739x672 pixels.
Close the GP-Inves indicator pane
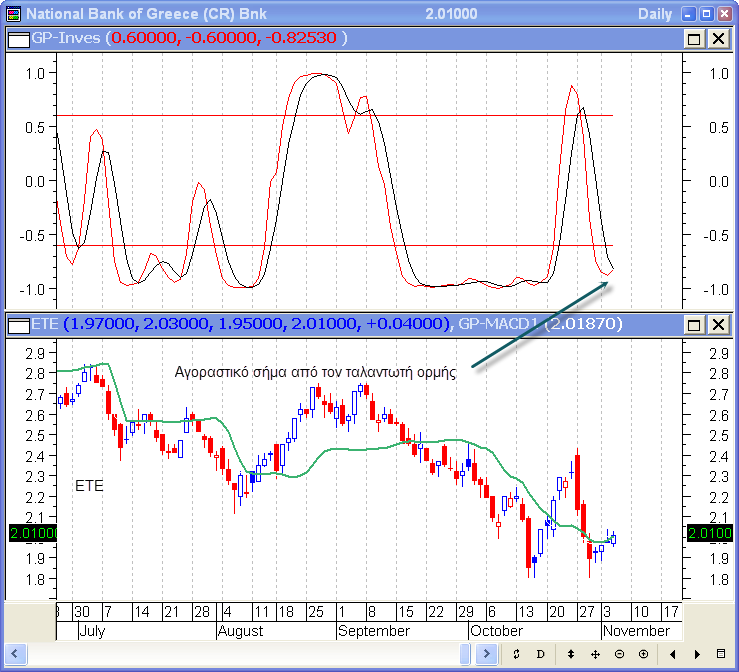point(718,39)
